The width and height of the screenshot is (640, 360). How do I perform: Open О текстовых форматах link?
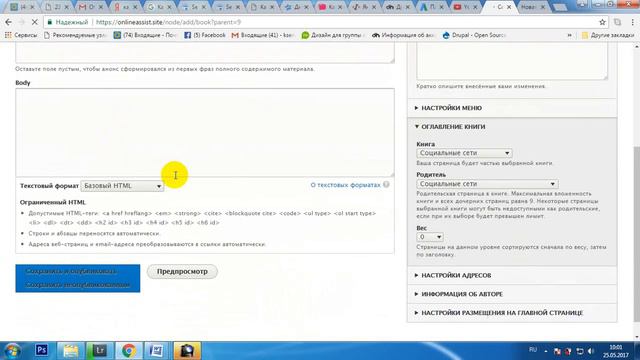click(345, 185)
